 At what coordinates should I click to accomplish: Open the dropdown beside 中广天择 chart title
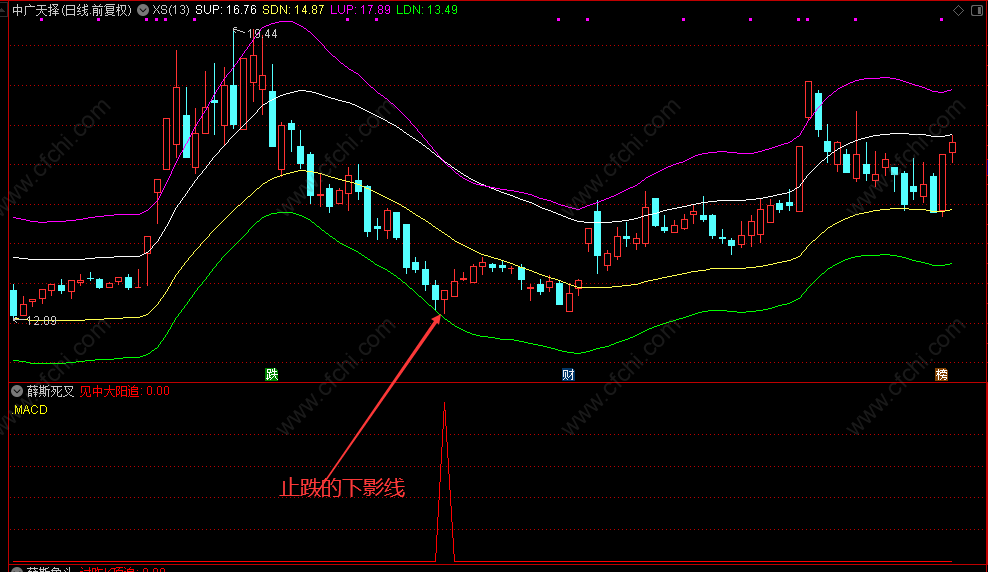[143, 10]
